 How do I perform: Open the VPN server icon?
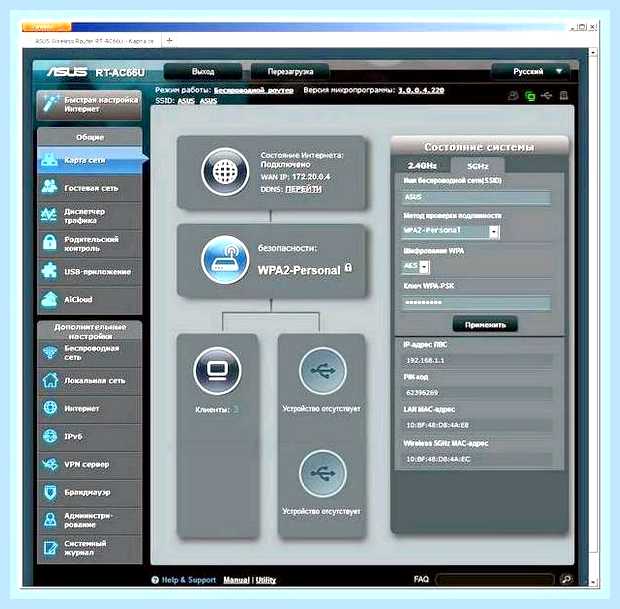[x=50, y=464]
